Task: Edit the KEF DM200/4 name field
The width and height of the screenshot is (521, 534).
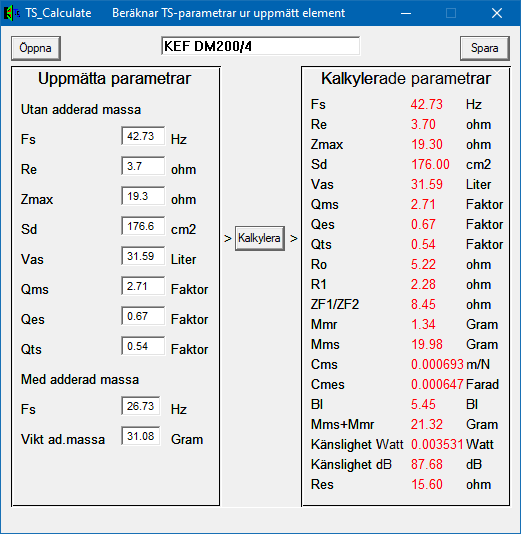Action: click(x=260, y=46)
